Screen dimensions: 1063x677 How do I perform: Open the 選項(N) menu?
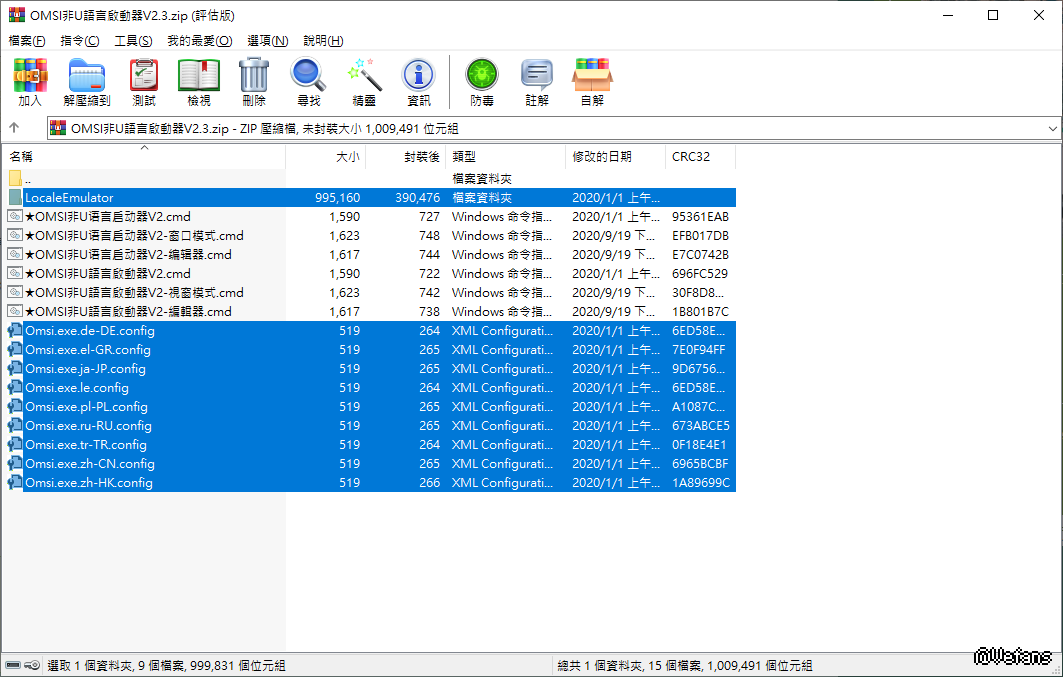pos(267,41)
